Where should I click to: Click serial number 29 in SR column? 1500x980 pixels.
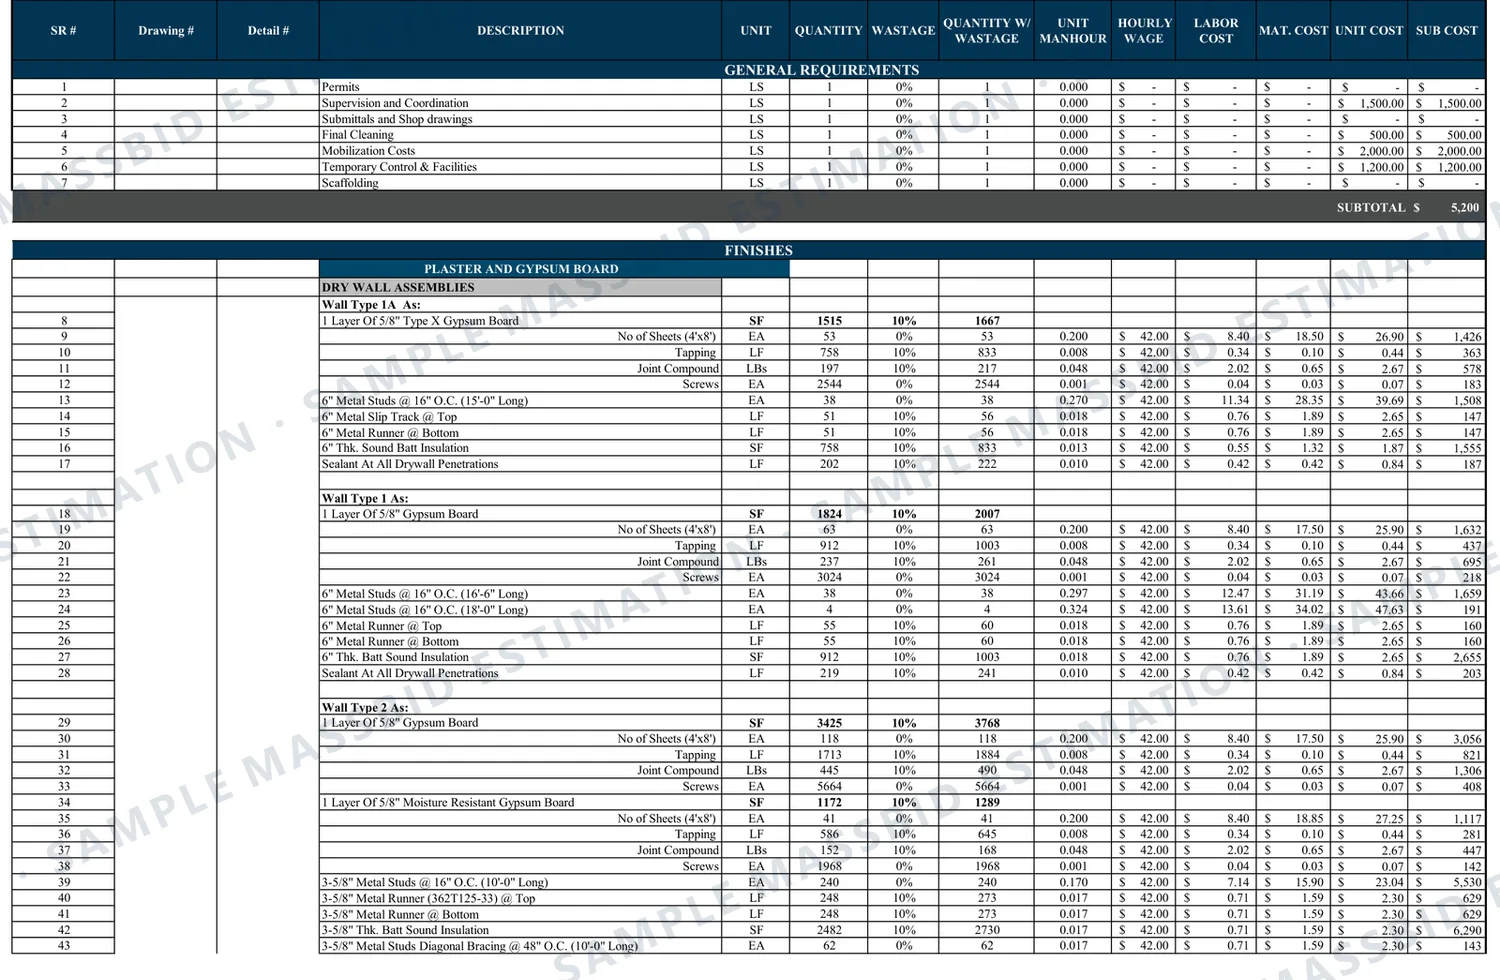click(64, 723)
